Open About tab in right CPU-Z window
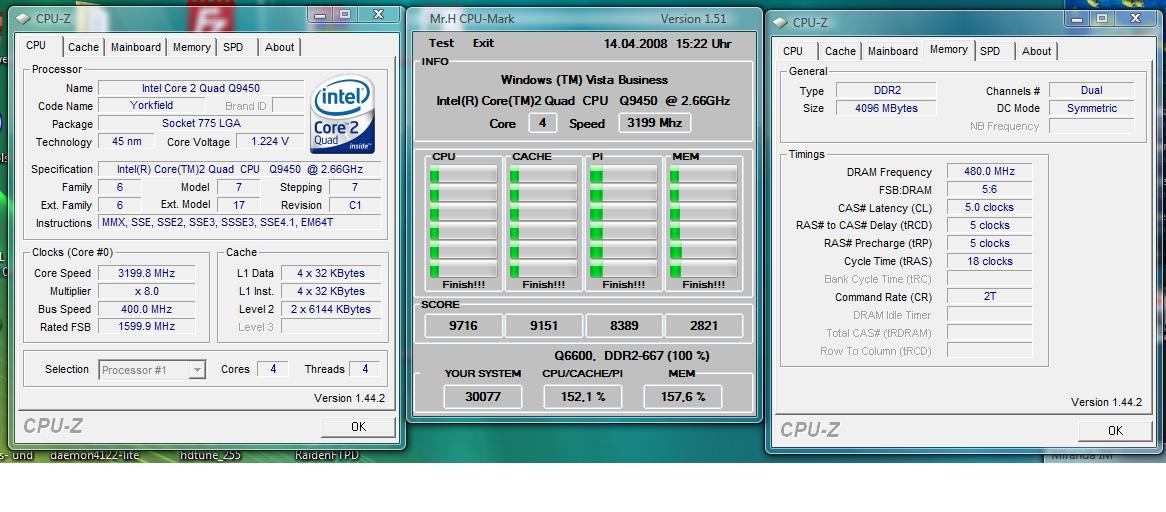The image size is (1166, 512). point(1037,51)
